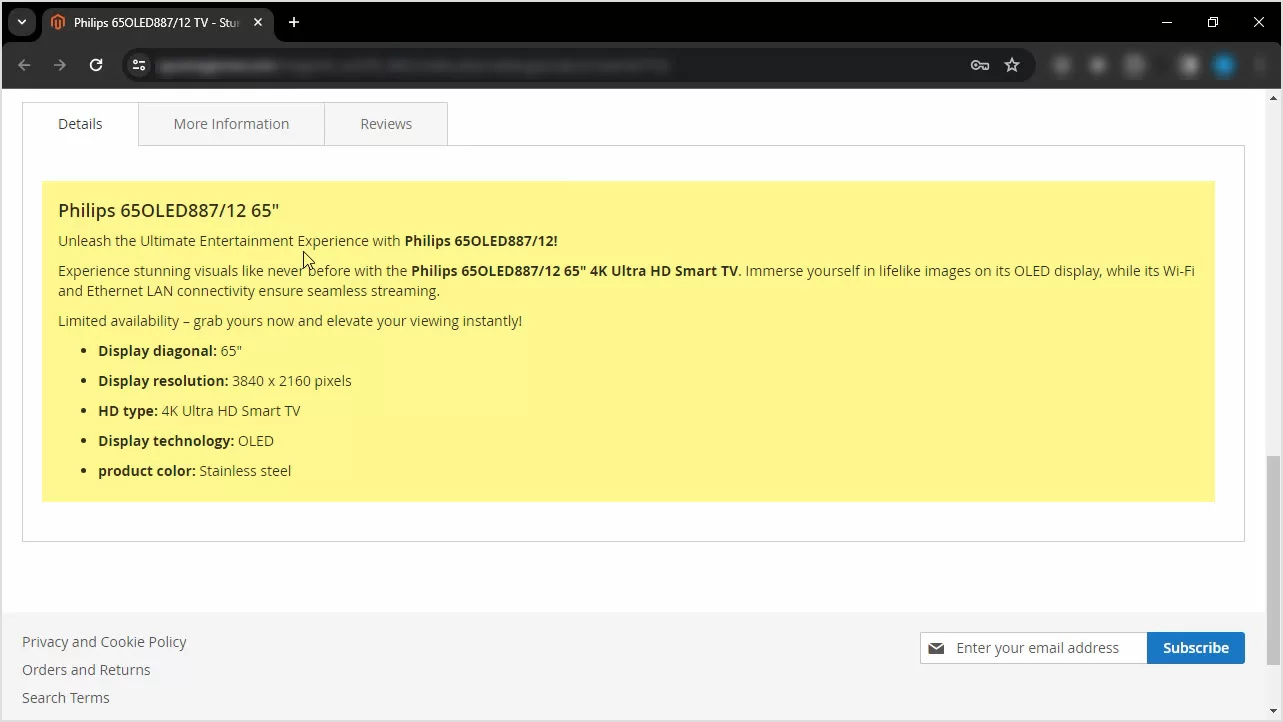
Task: Close the Philips 65OLED887/12 TV browser tab
Action: tap(258, 22)
